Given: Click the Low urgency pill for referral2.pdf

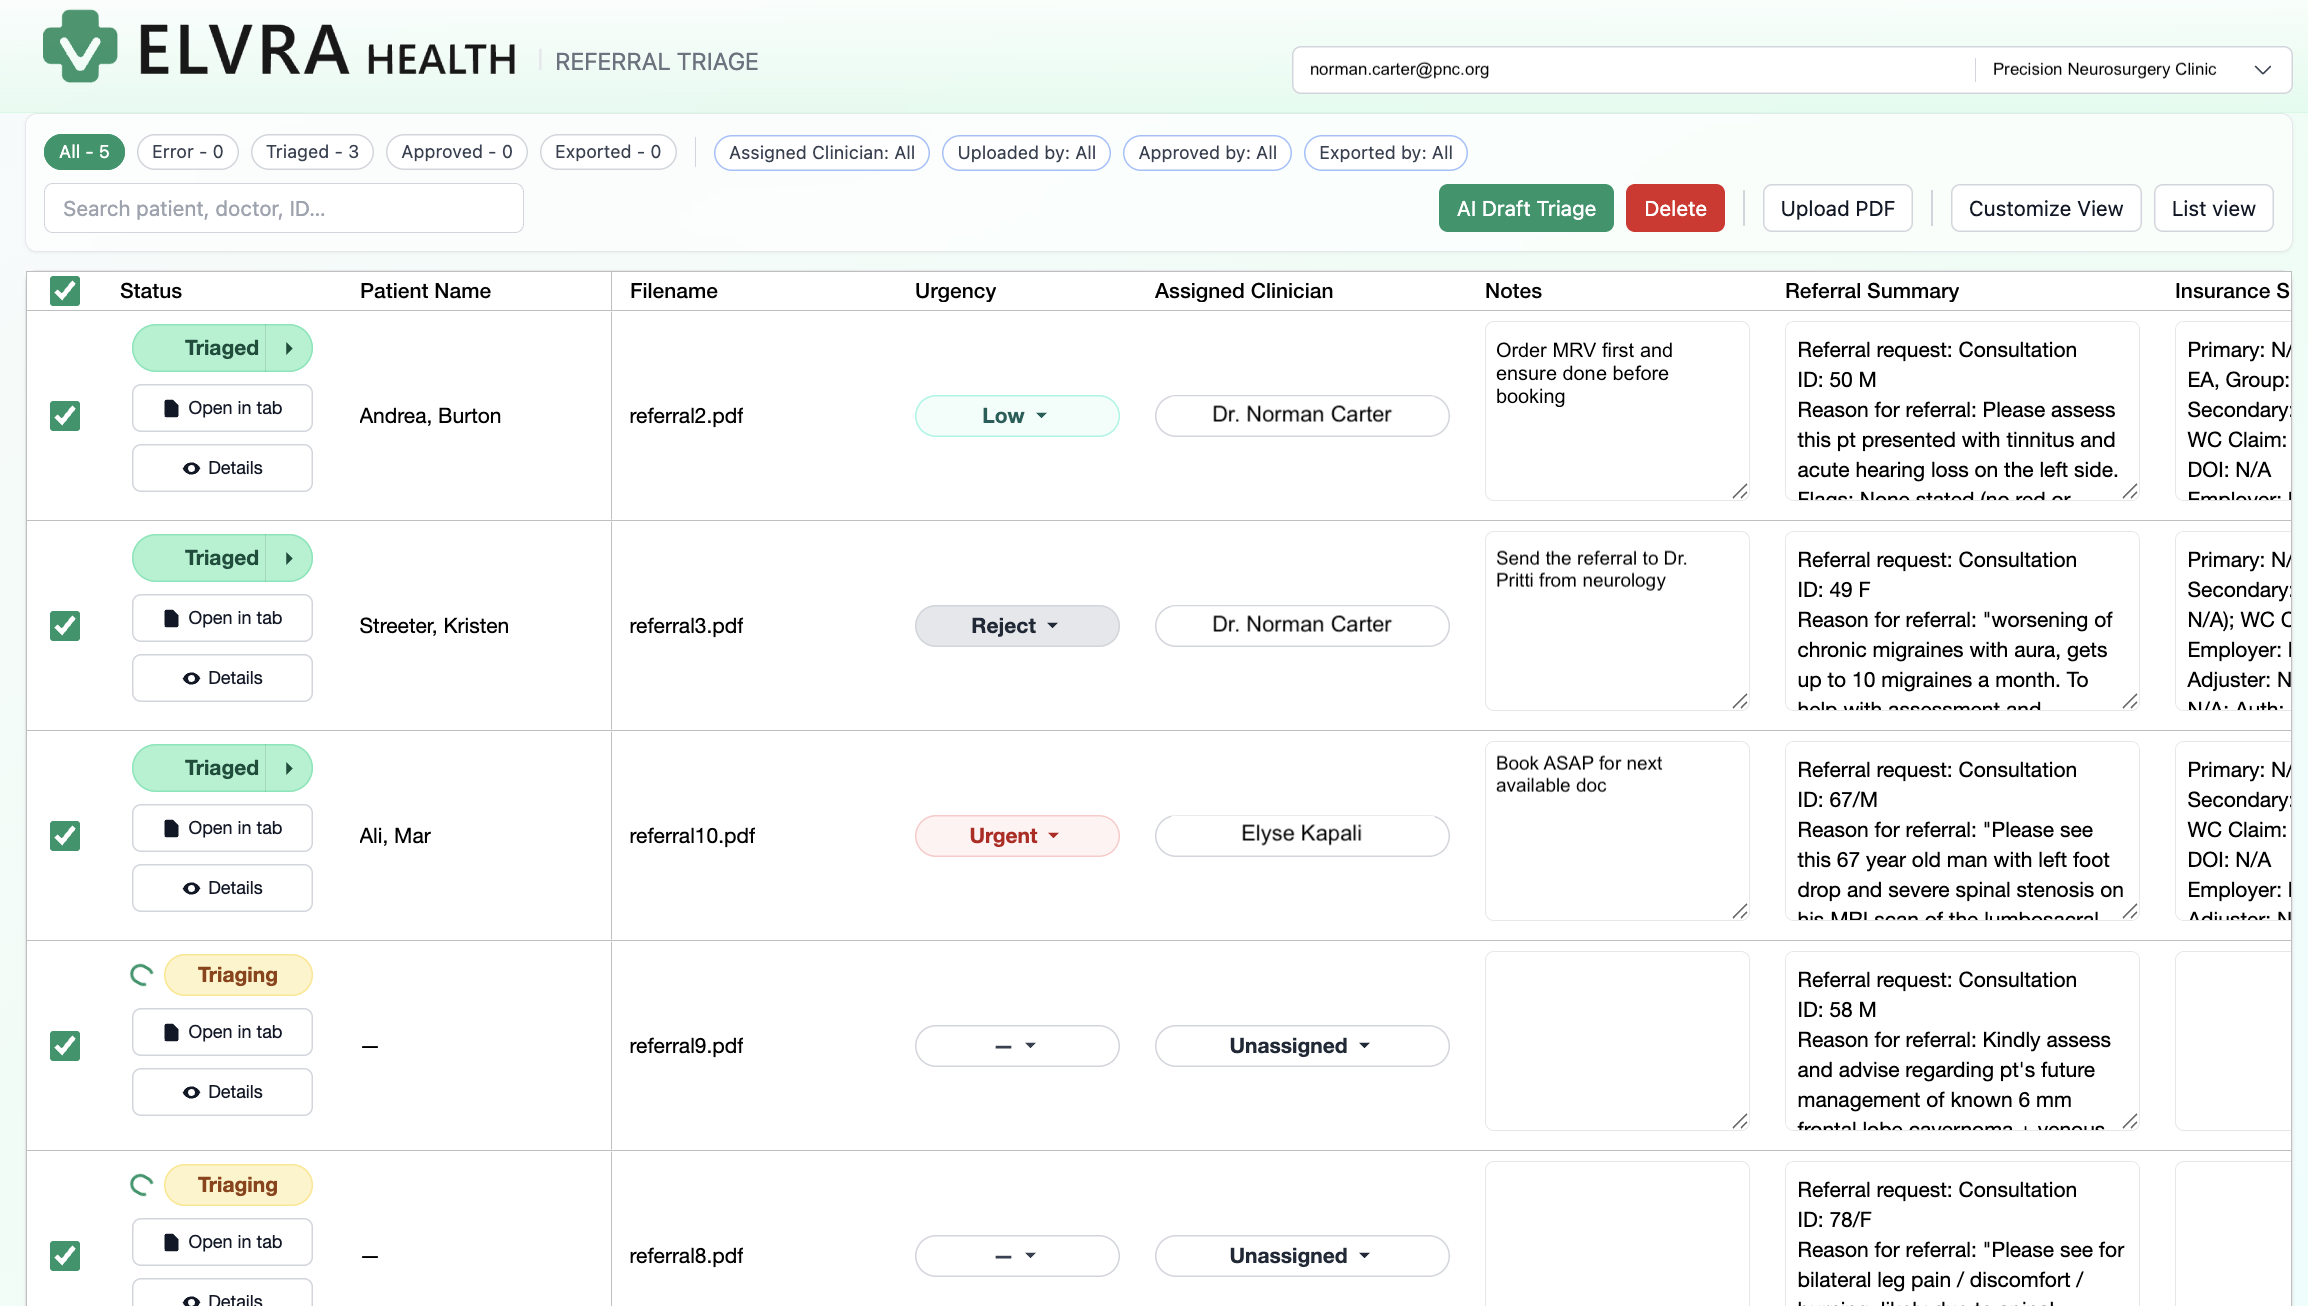Looking at the screenshot, I should pos(1016,415).
